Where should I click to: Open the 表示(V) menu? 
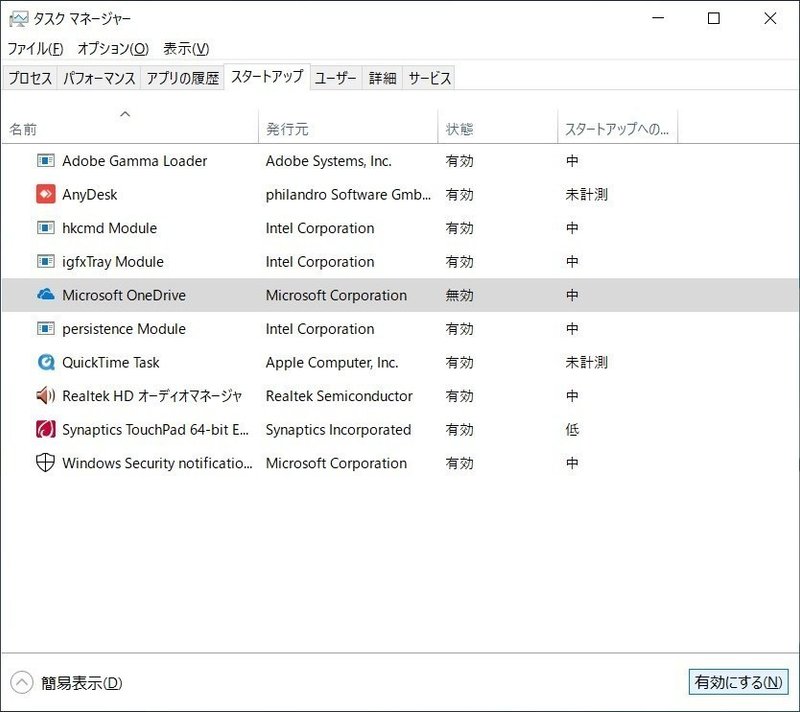[186, 48]
